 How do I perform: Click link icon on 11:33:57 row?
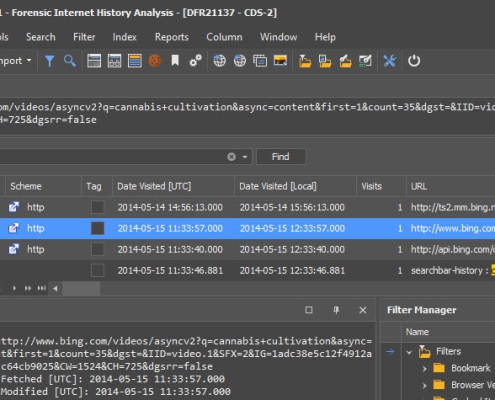point(14,228)
